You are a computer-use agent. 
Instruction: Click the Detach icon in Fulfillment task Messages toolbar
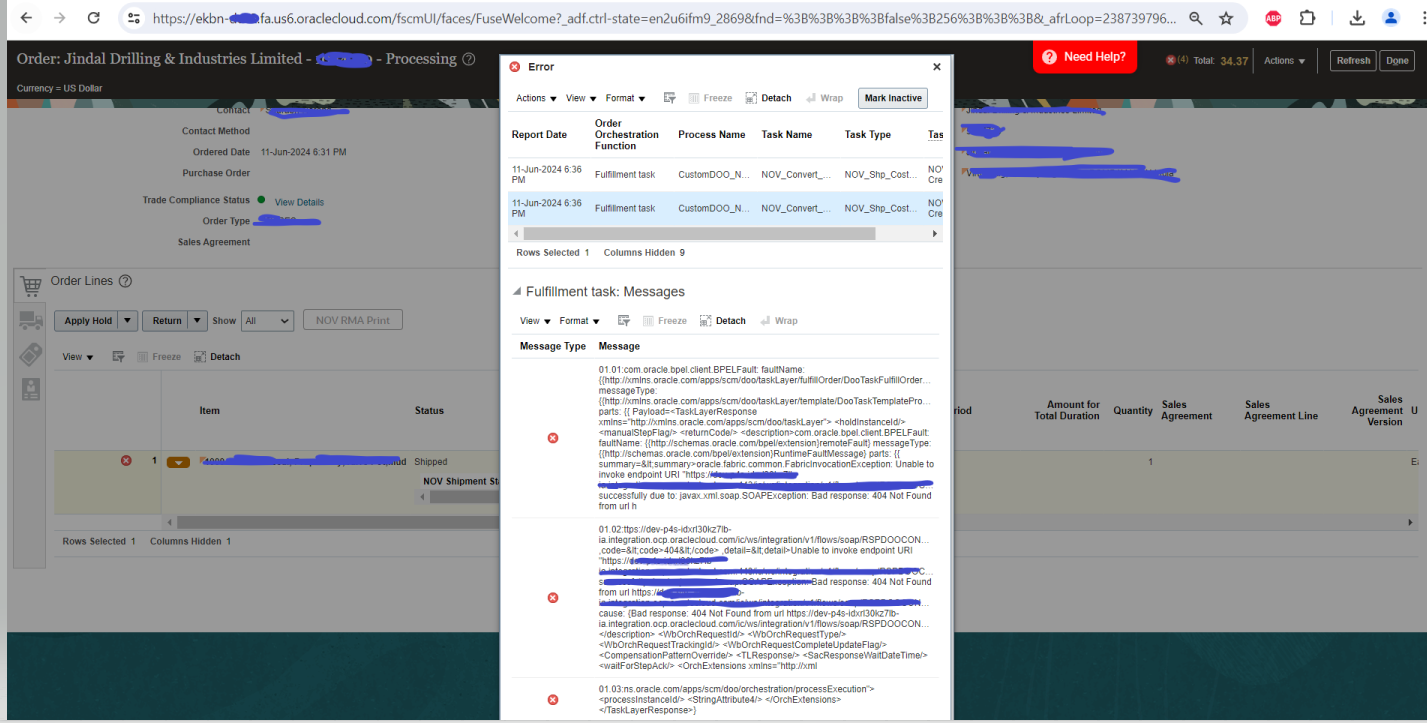(722, 321)
